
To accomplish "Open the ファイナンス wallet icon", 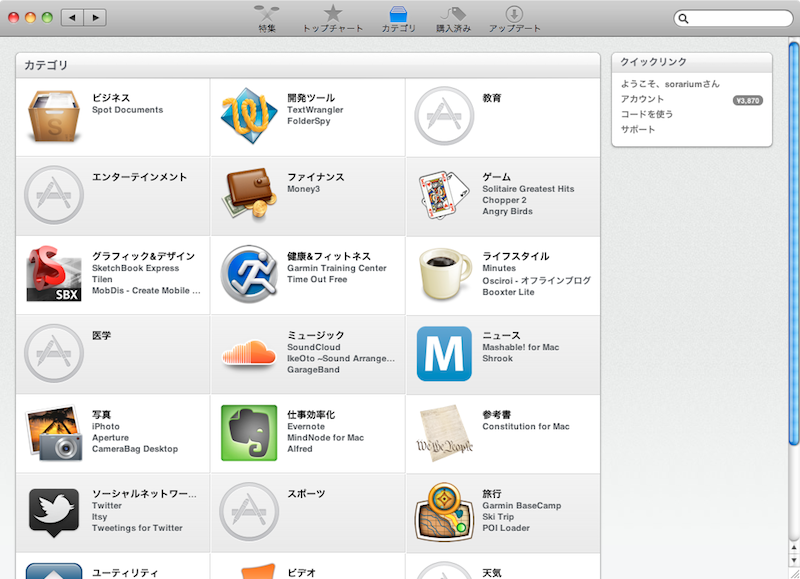I will click(249, 194).
